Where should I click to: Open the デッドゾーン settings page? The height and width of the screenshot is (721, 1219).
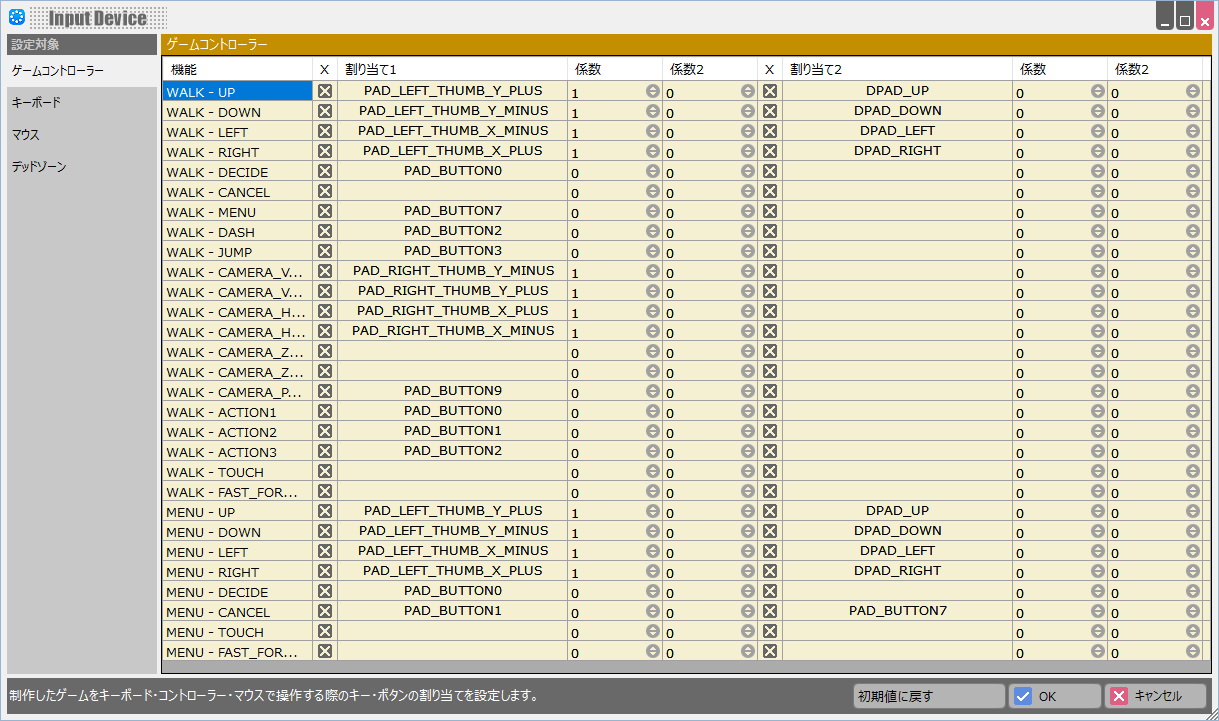coord(39,167)
